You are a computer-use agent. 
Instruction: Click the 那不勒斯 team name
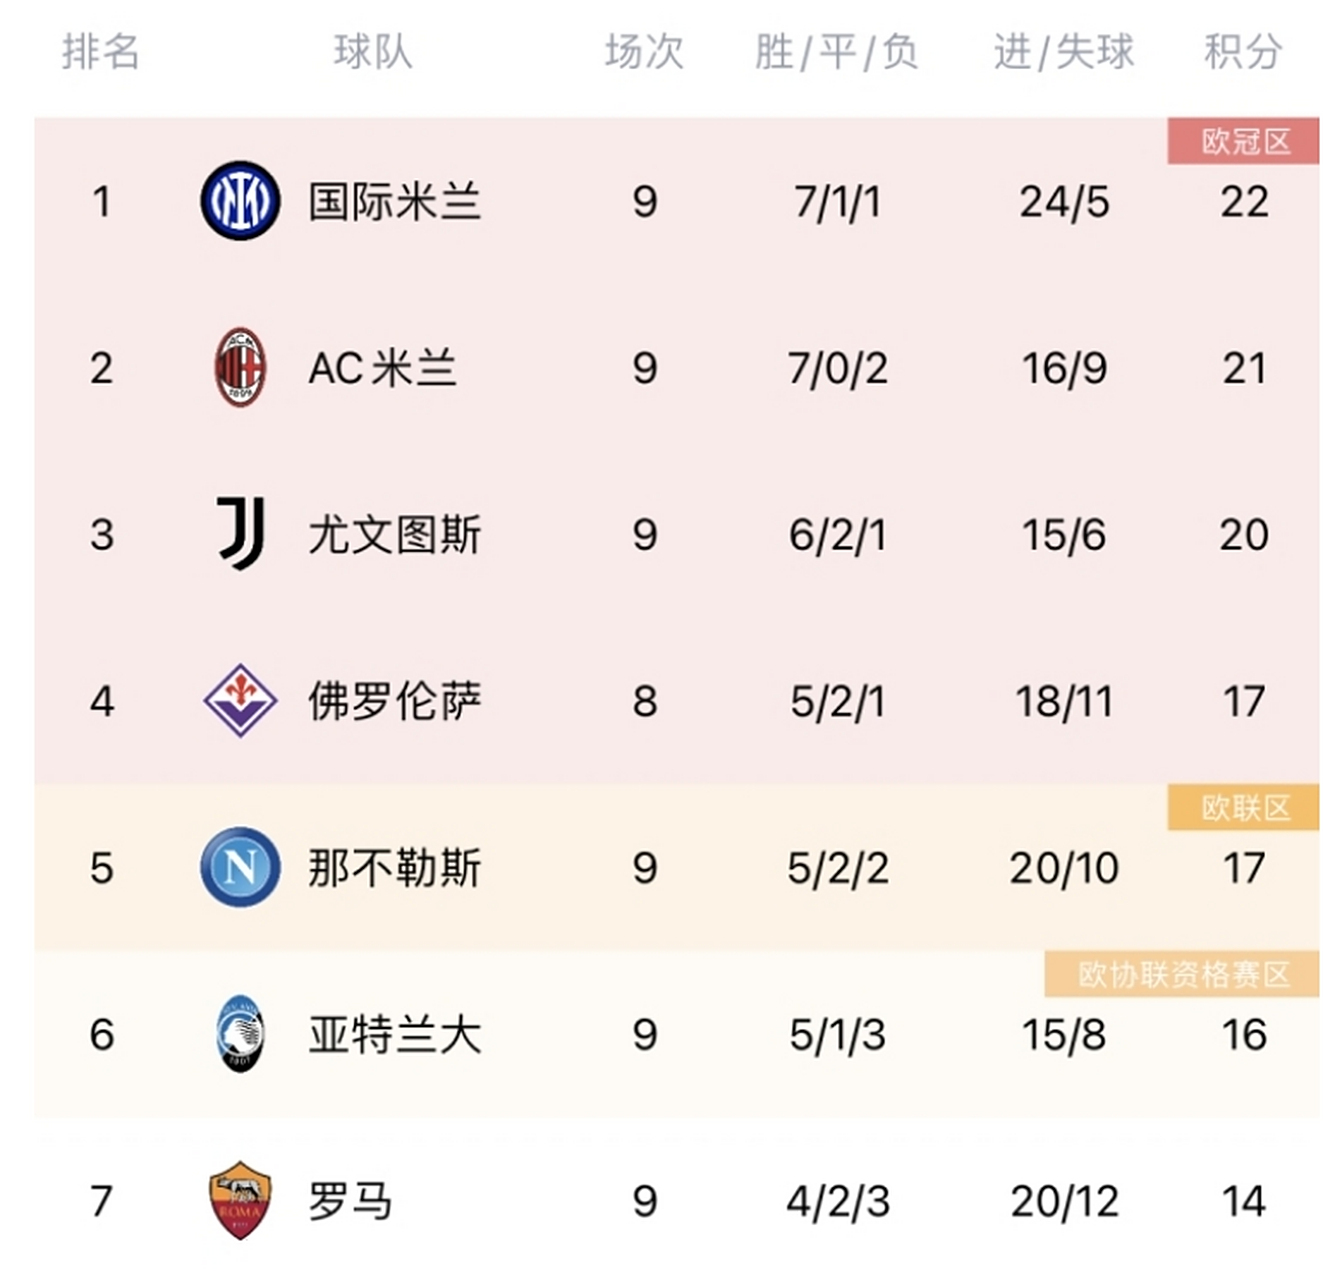[x=394, y=868]
